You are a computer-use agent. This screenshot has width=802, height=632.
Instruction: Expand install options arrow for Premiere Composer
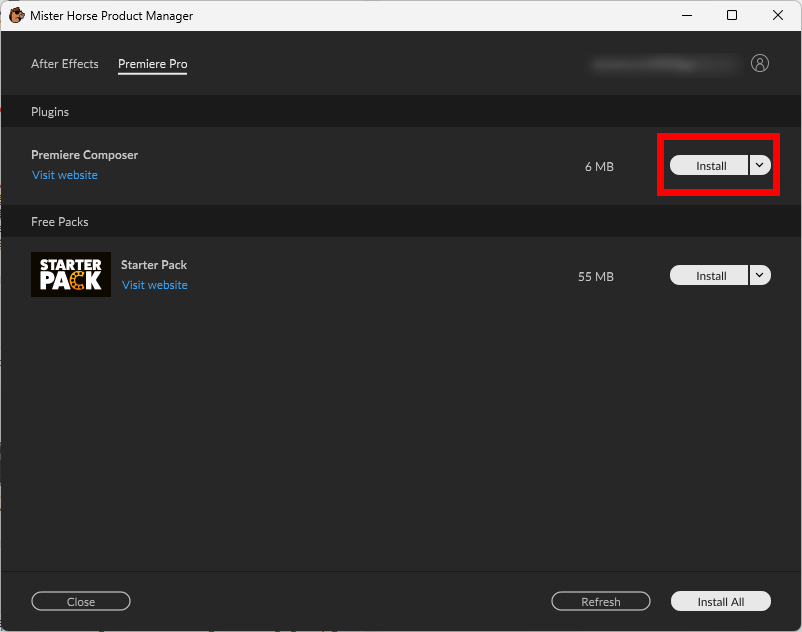click(x=760, y=166)
